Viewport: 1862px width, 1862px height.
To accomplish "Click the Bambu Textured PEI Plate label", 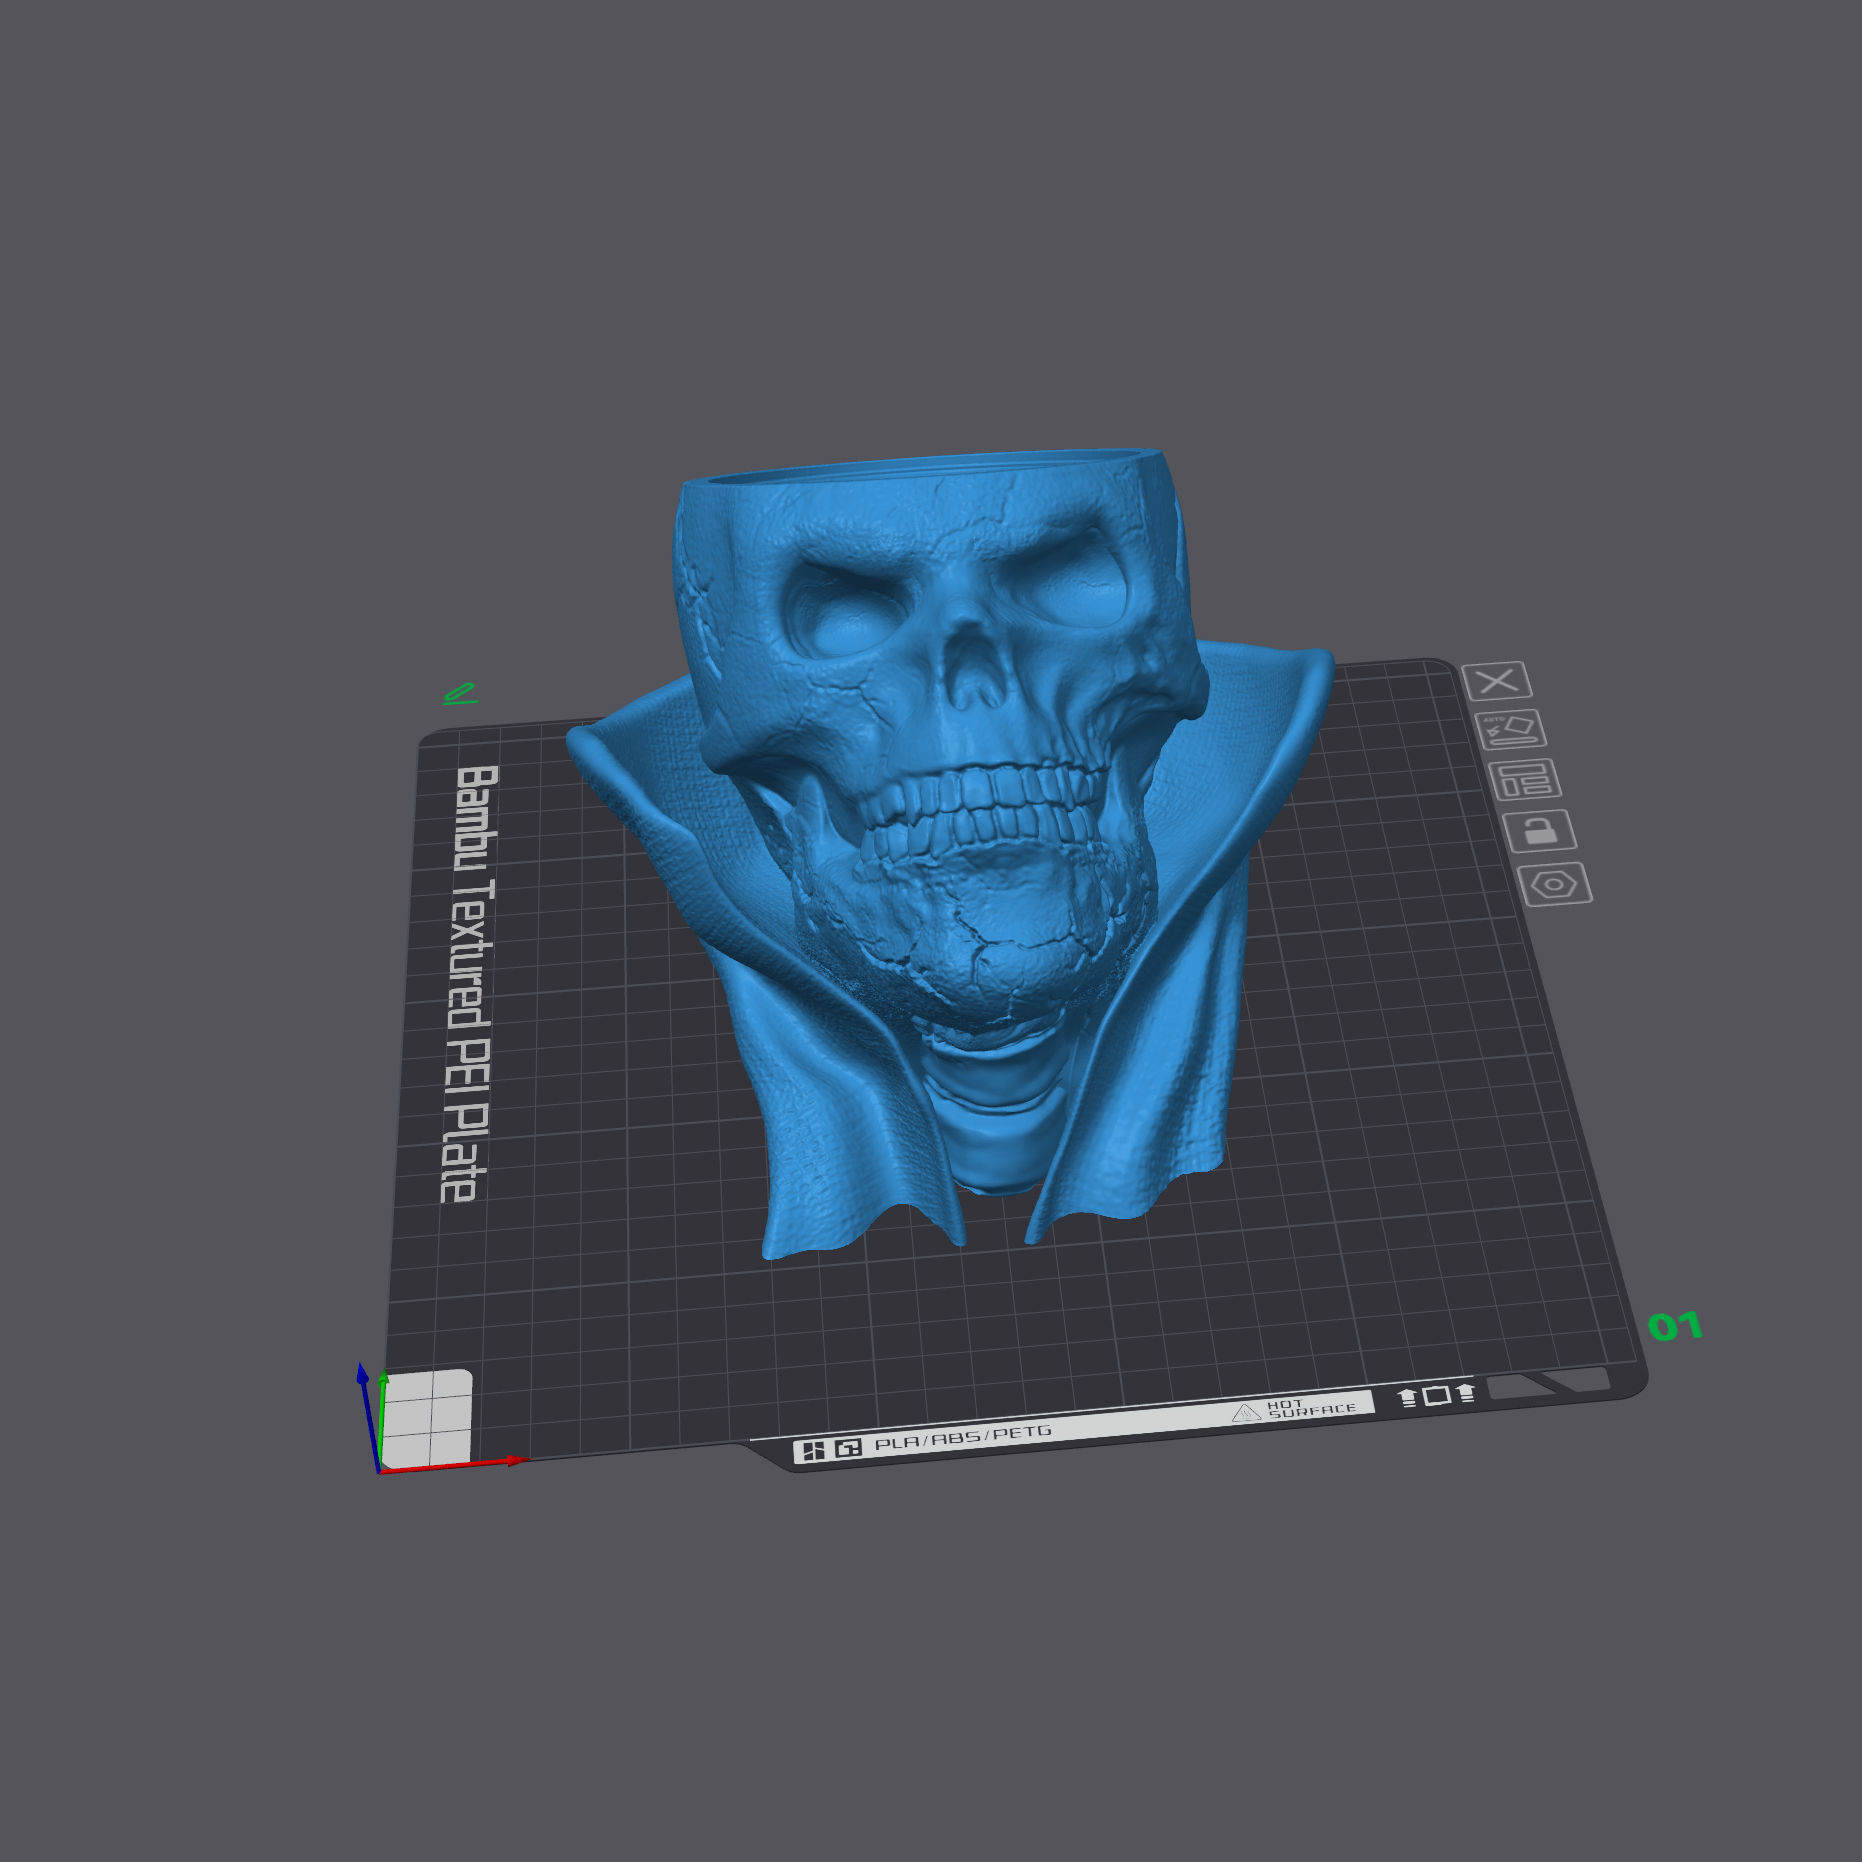I will pyautogui.click(x=470, y=984).
